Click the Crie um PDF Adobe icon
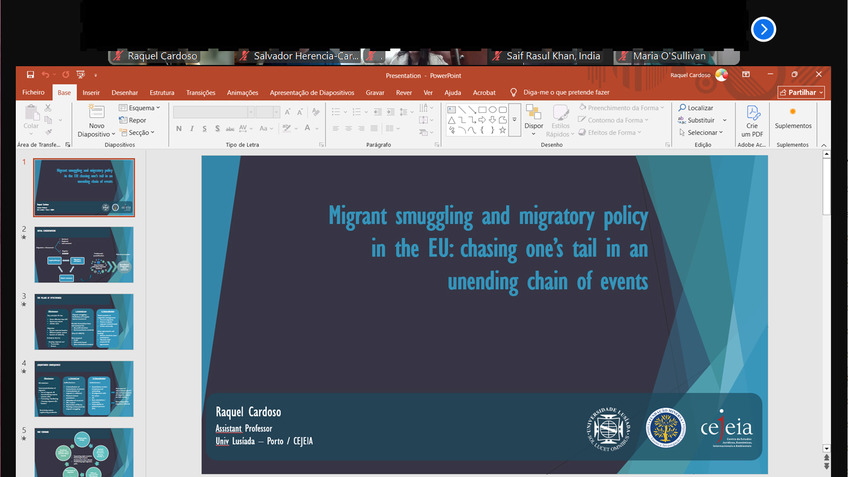The width and height of the screenshot is (848, 477). click(x=752, y=121)
